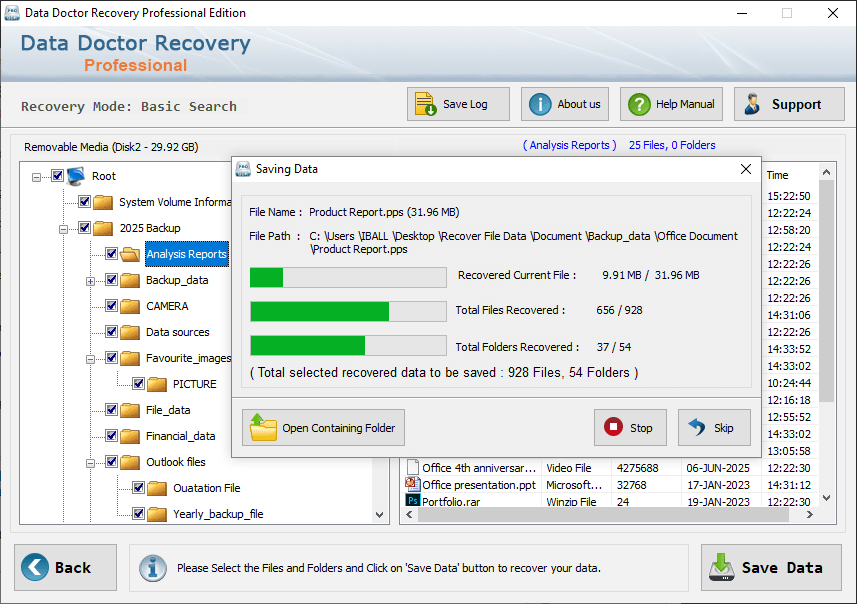Click the Back arrow icon
Screen dimensions: 857x604
[35, 567]
